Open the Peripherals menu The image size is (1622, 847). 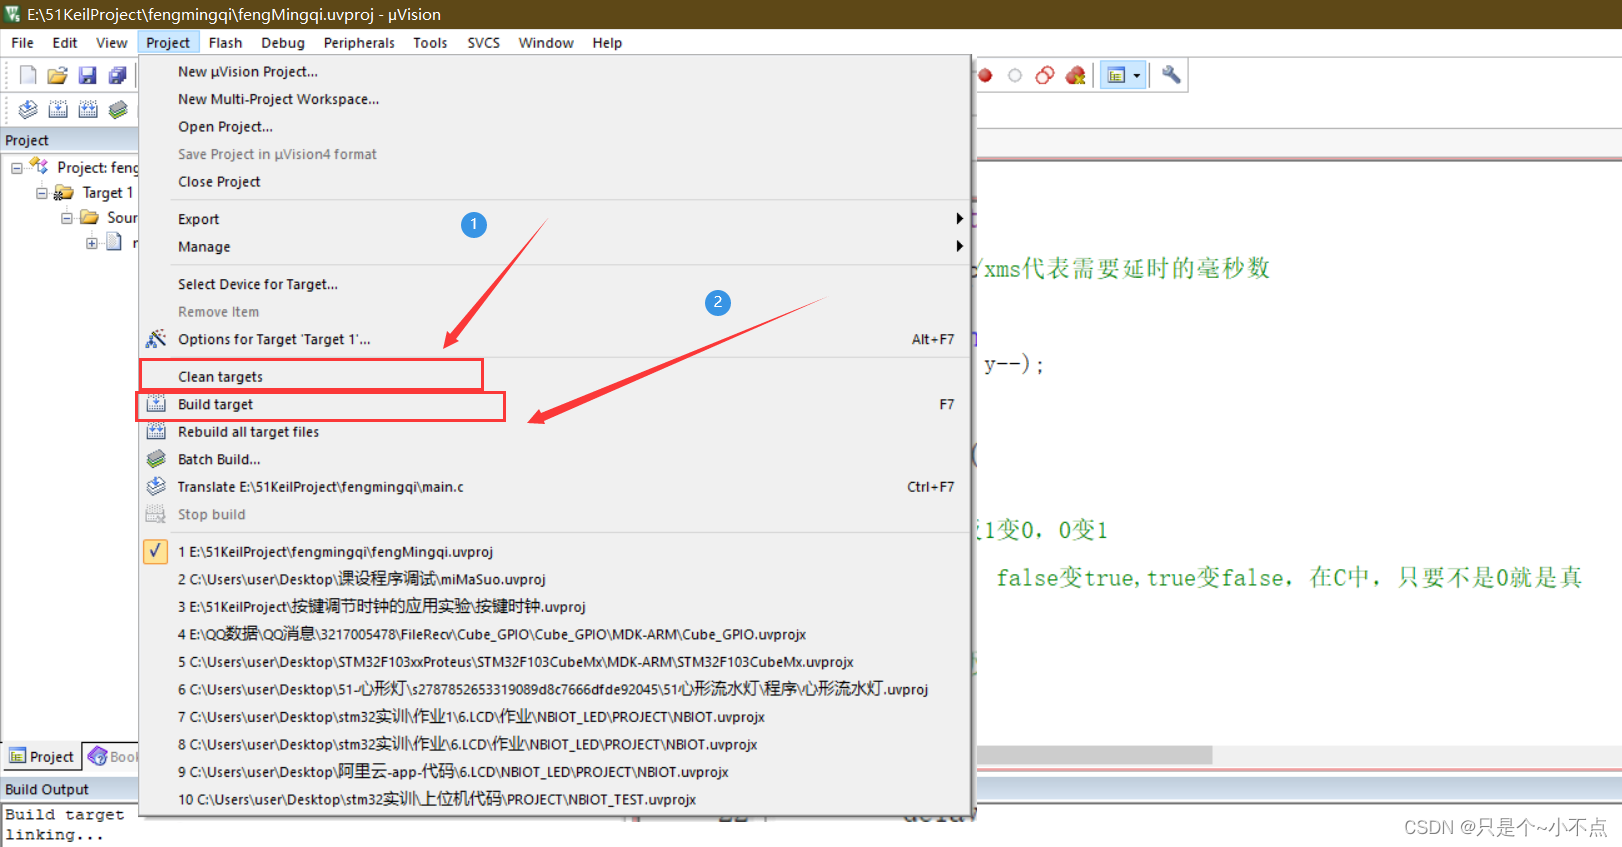359,43
